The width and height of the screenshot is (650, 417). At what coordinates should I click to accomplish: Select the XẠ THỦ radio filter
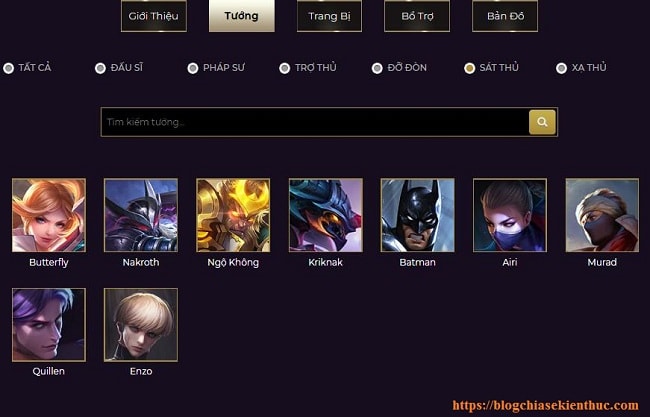pos(561,68)
